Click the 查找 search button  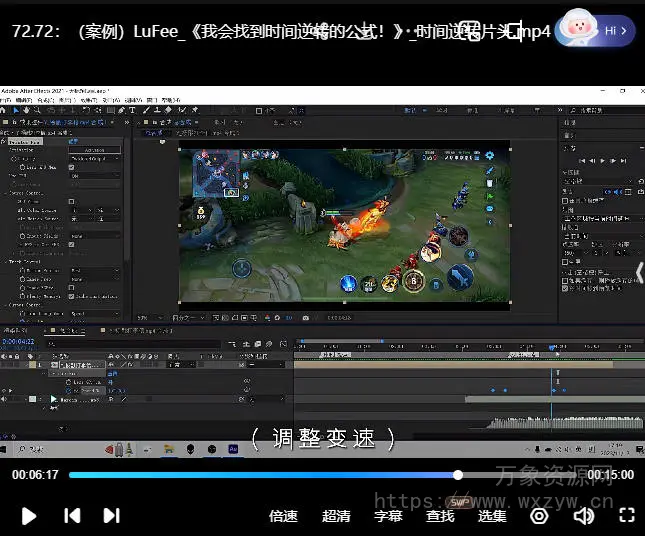(x=440, y=516)
